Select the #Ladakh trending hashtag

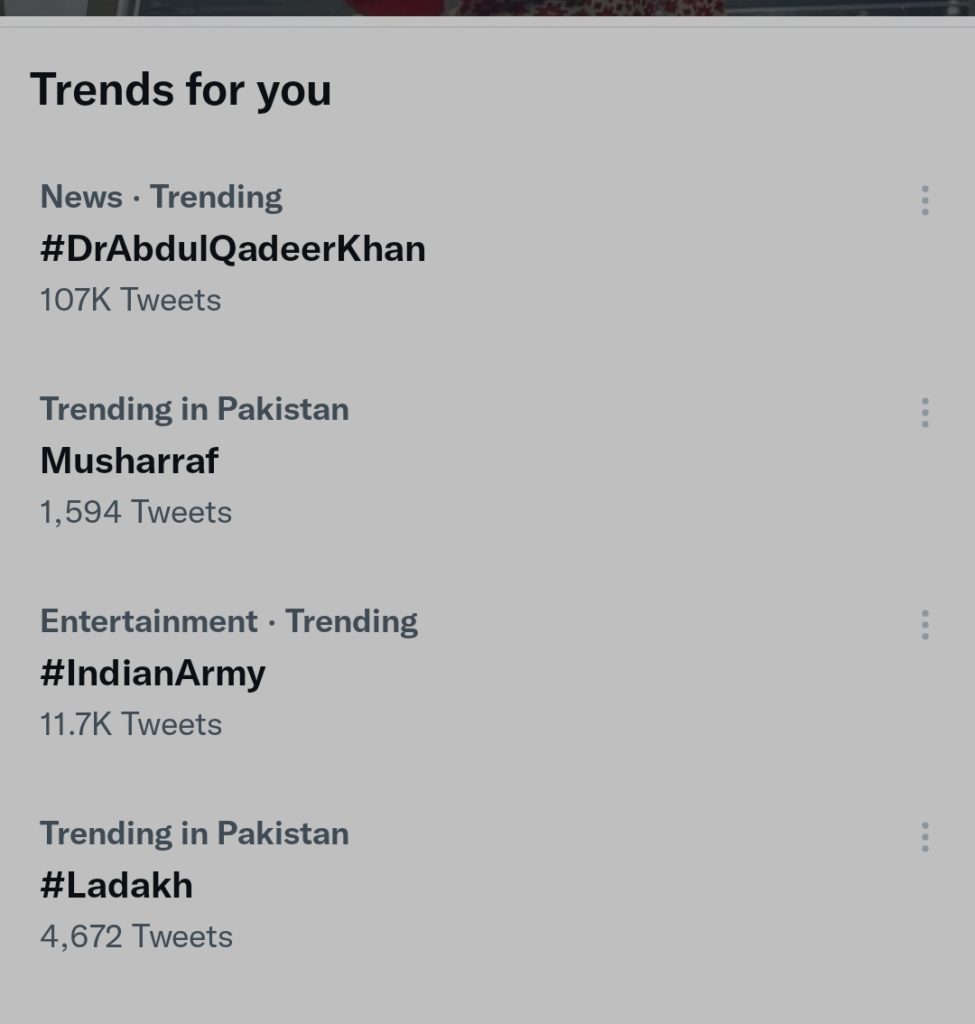click(x=116, y=886)
